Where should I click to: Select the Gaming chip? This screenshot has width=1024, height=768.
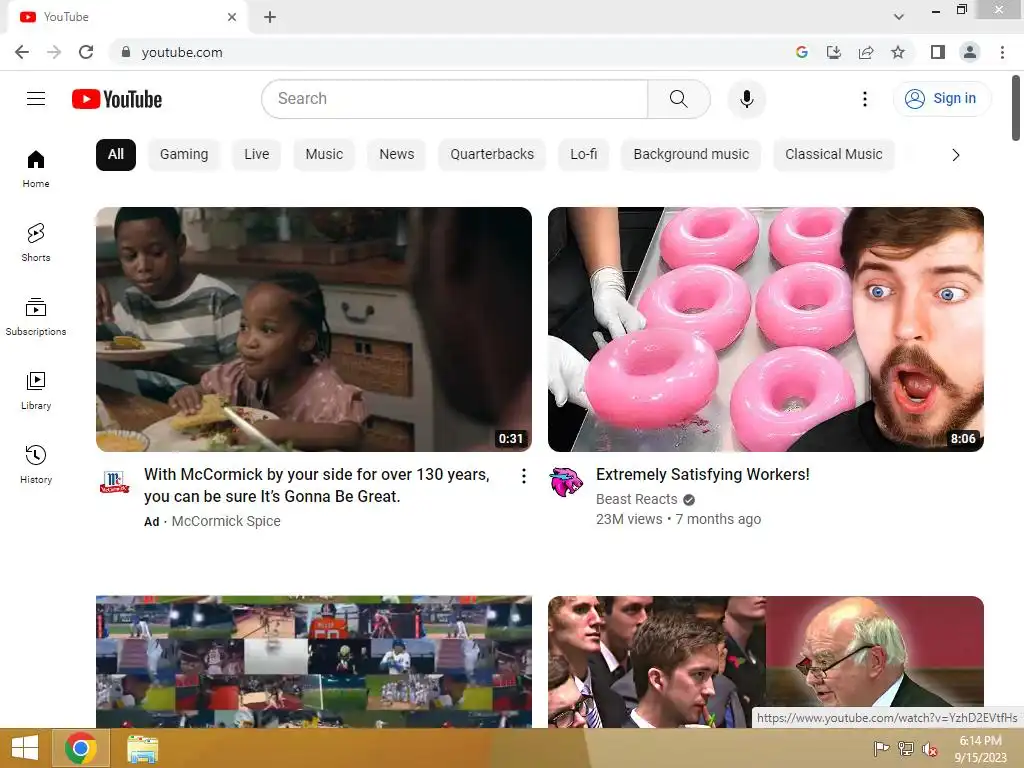[184, 155]
